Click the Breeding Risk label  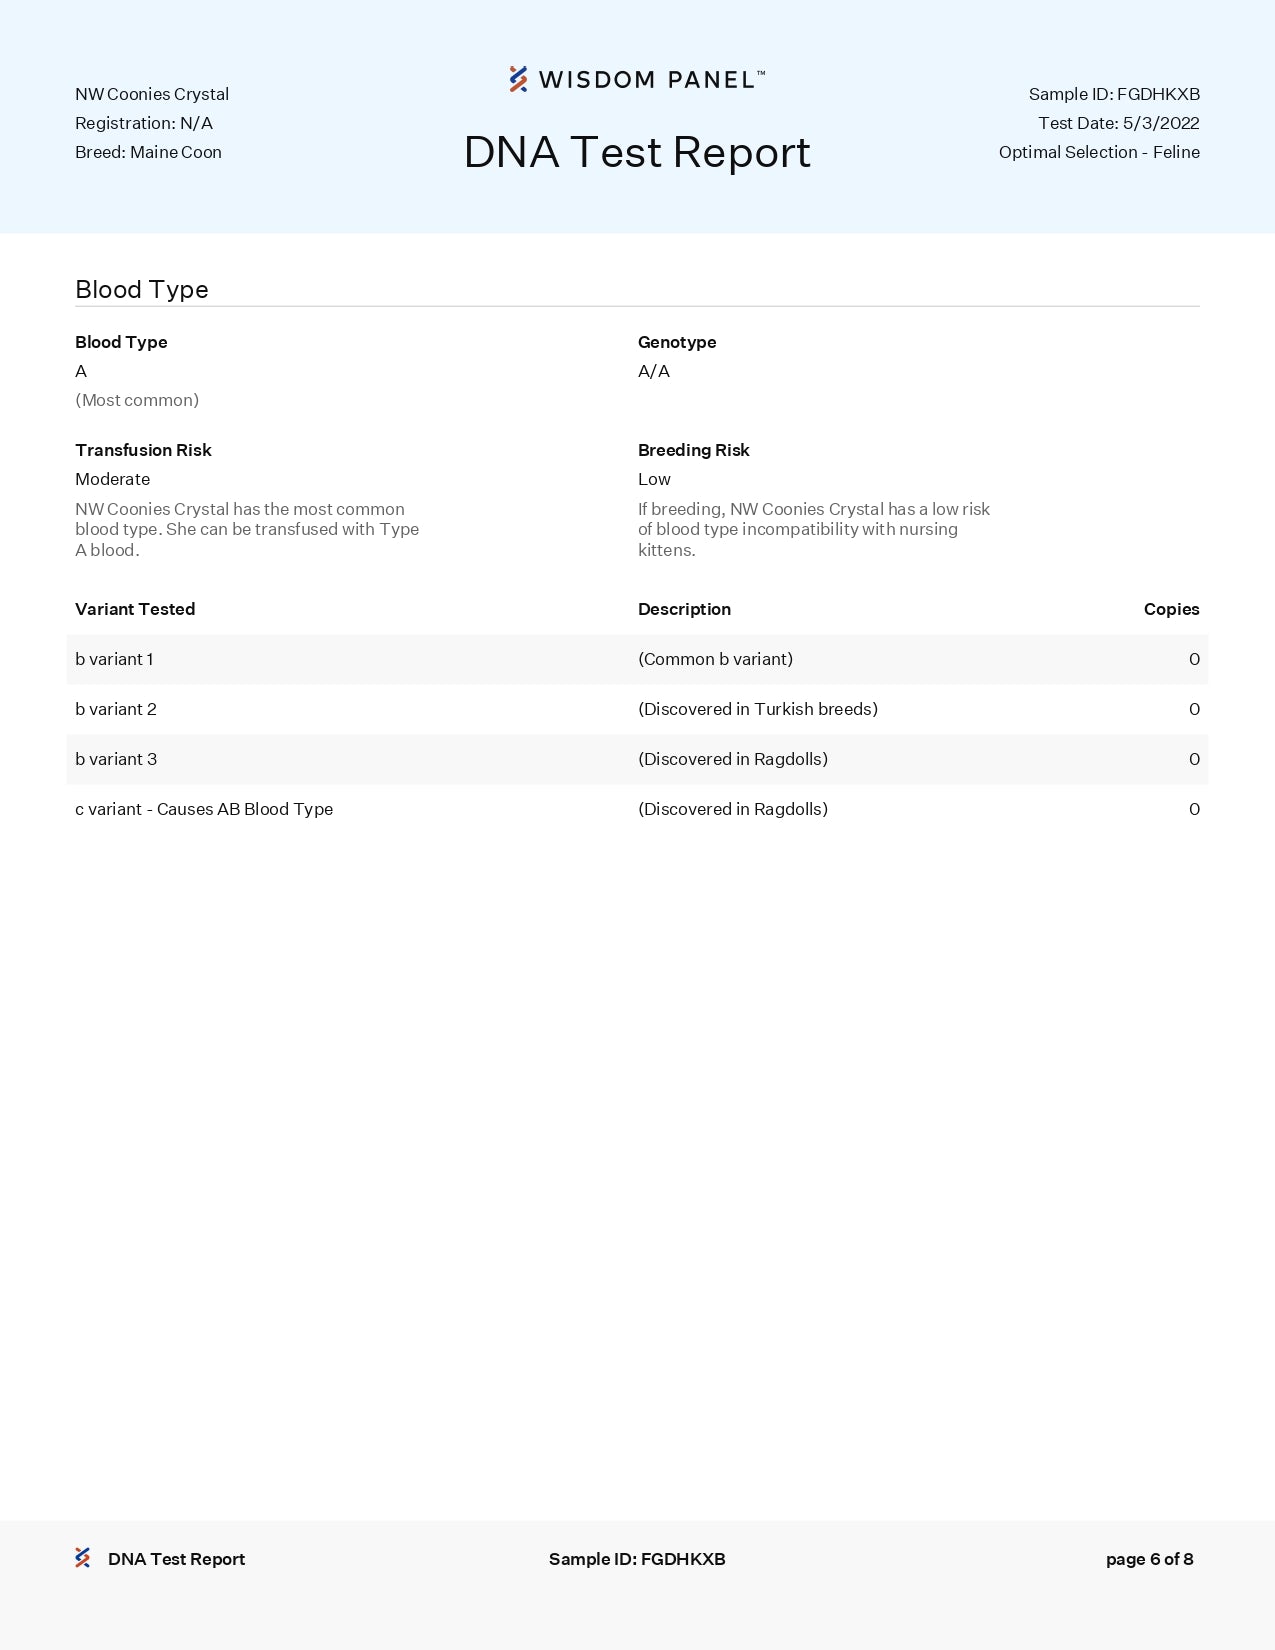click(x=693, y=450)
